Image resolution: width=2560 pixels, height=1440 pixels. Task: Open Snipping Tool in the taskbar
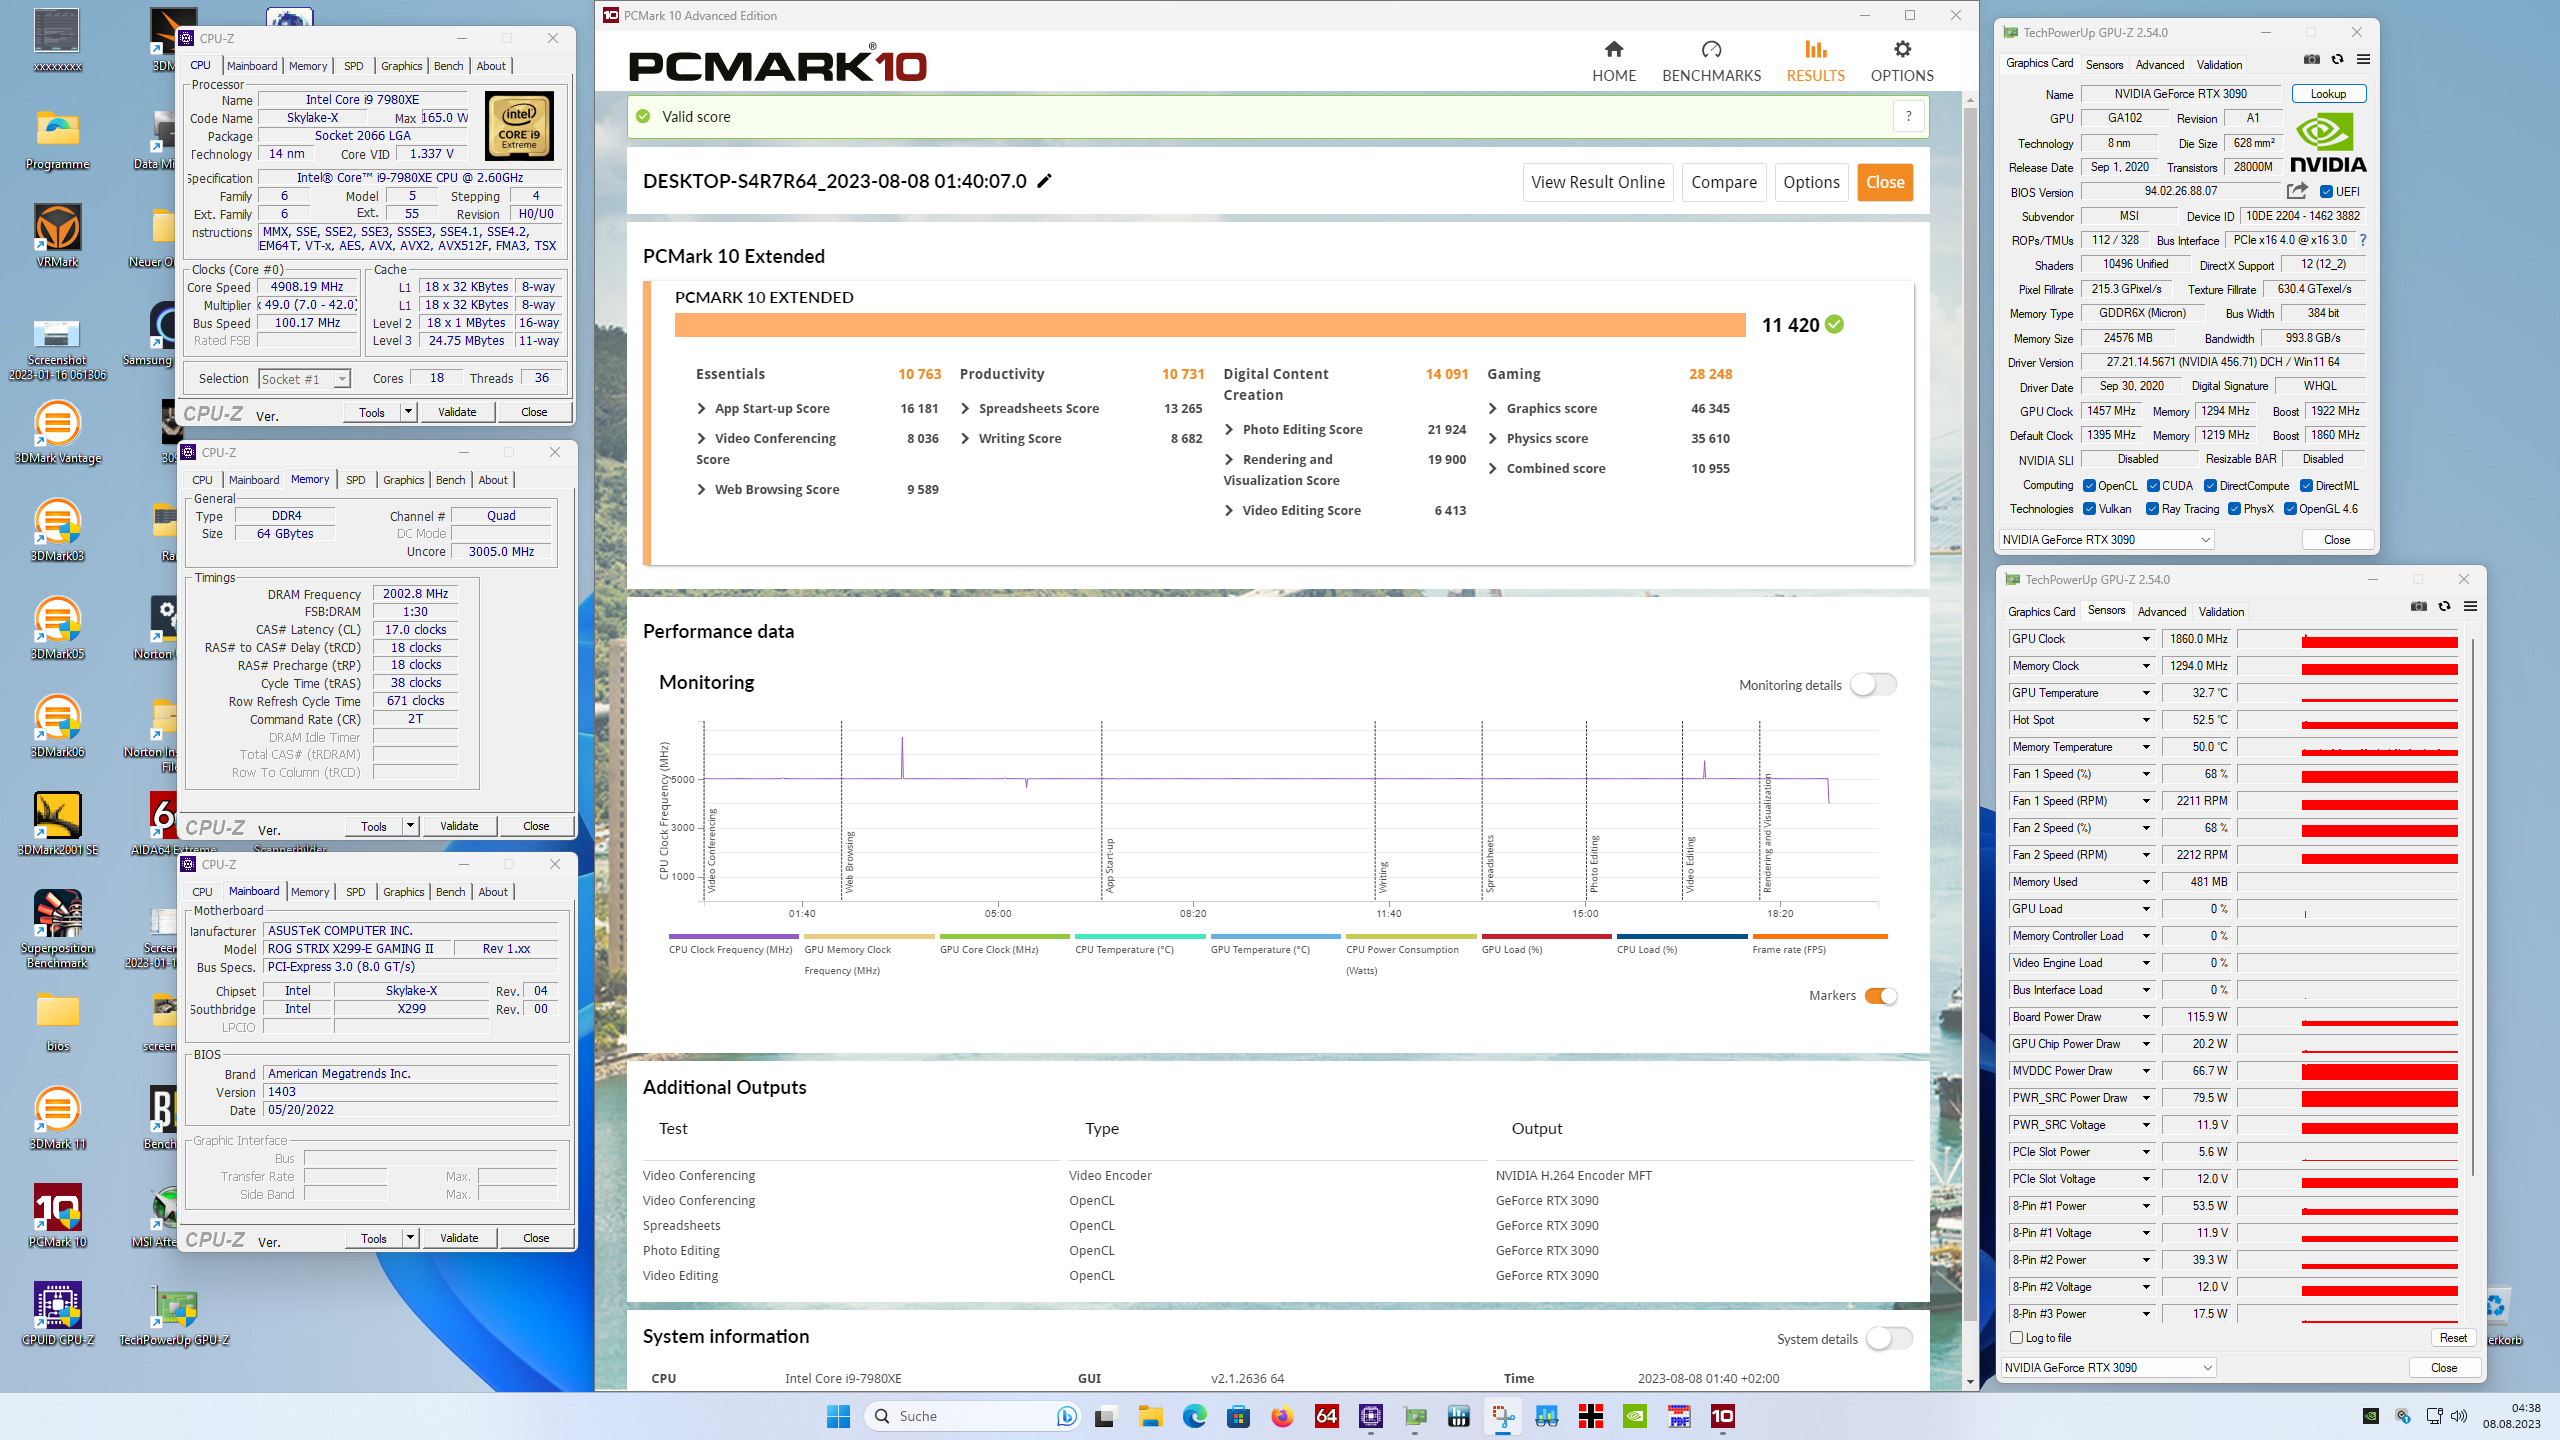(1502, 1416)
